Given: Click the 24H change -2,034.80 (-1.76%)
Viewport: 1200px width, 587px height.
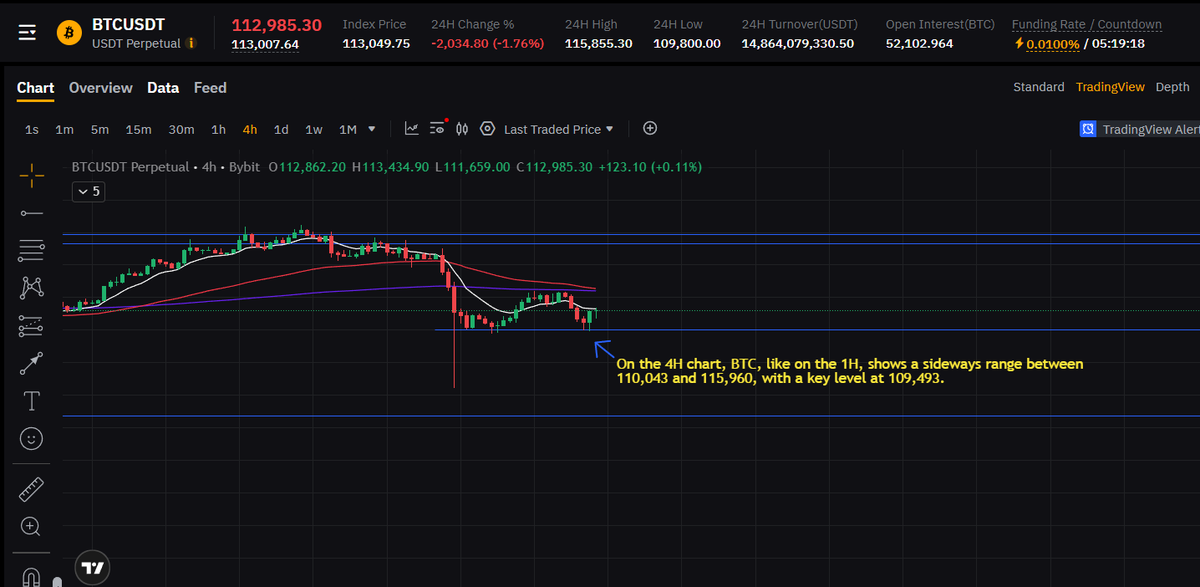Looking at the screenshot, I should (487, 44).
